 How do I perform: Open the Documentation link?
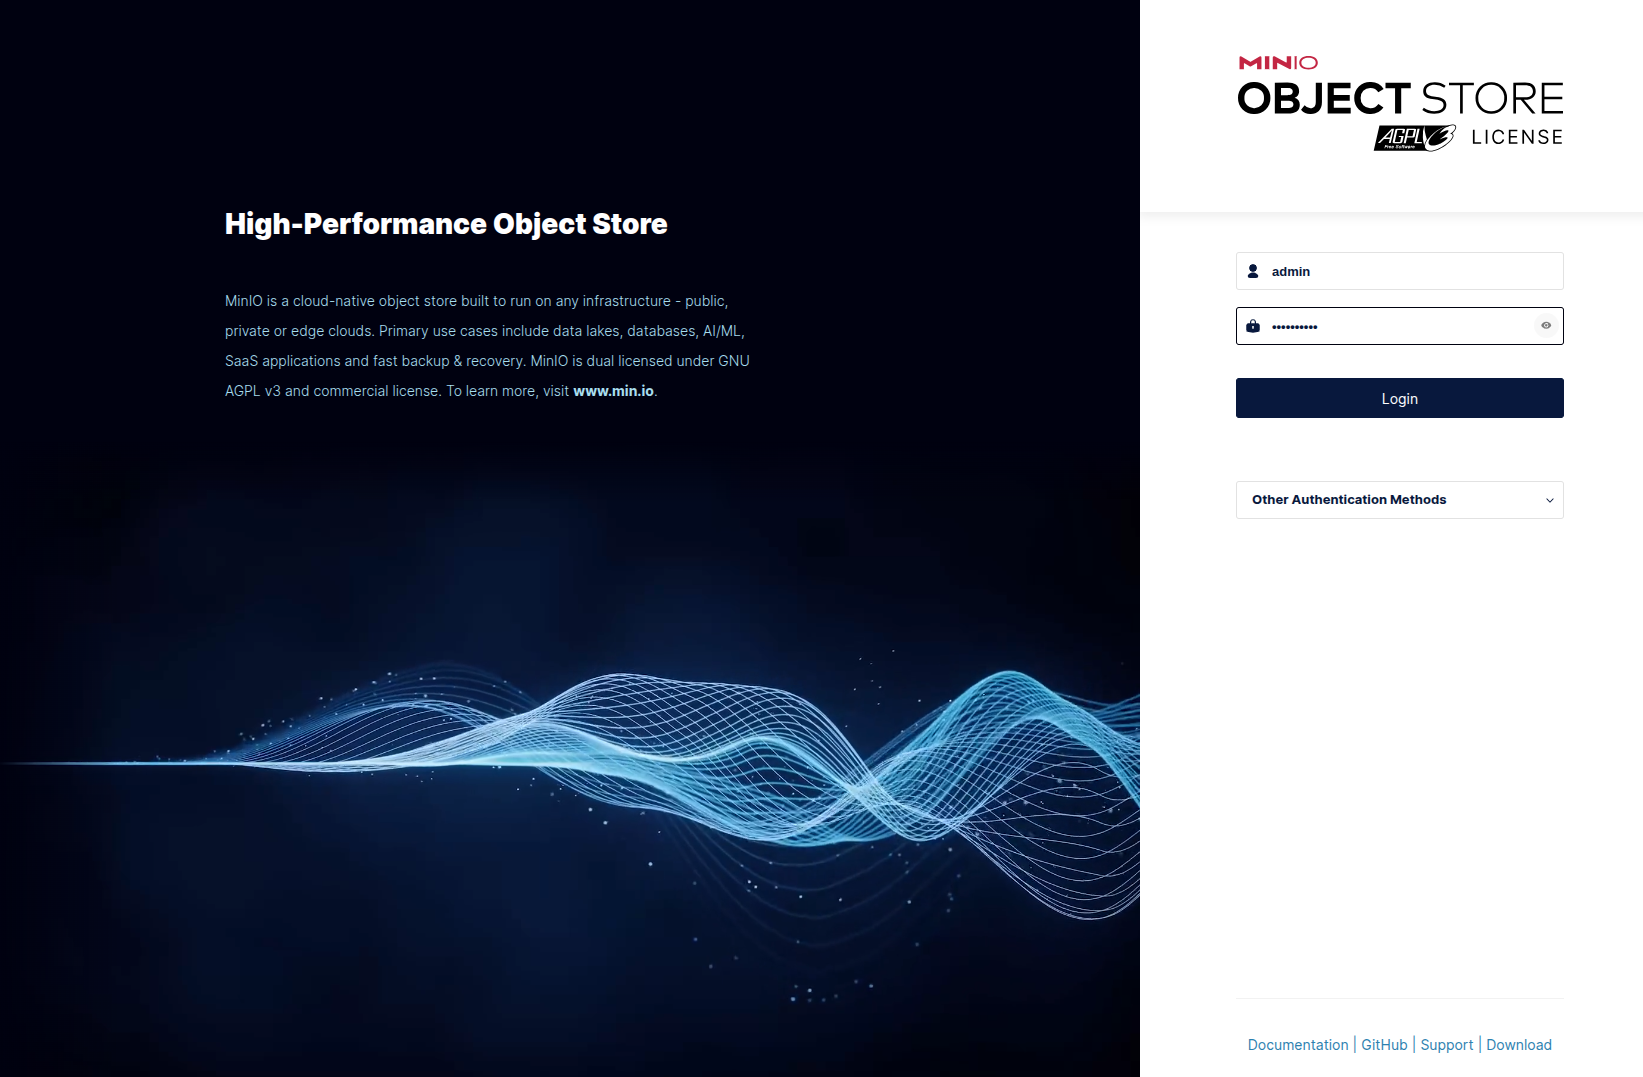1297,1045
